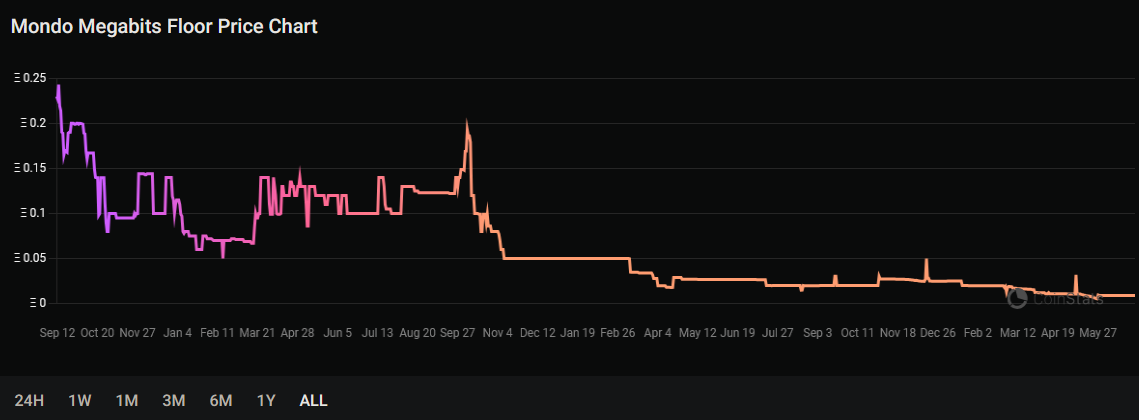Click the Sep 3 date label
Screen dimensions: 1139x420
pyautogui.click(x=818, y=333)
